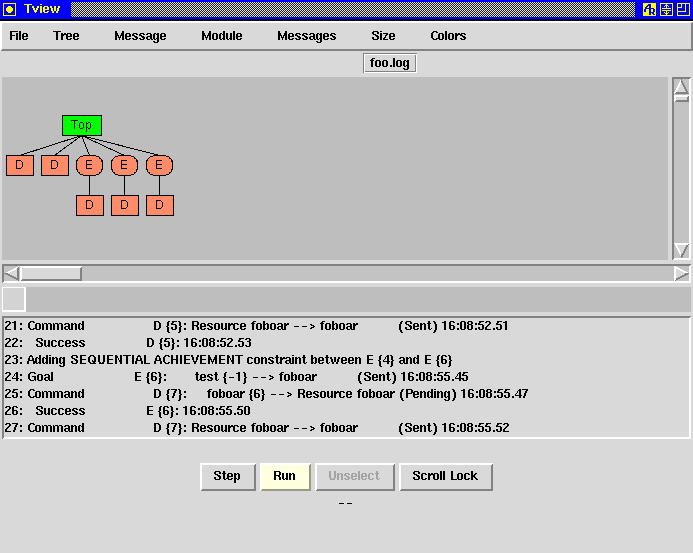Open the window menu icon beside Tview title
This screenshot has height=553, width=693.
[10, 9]
